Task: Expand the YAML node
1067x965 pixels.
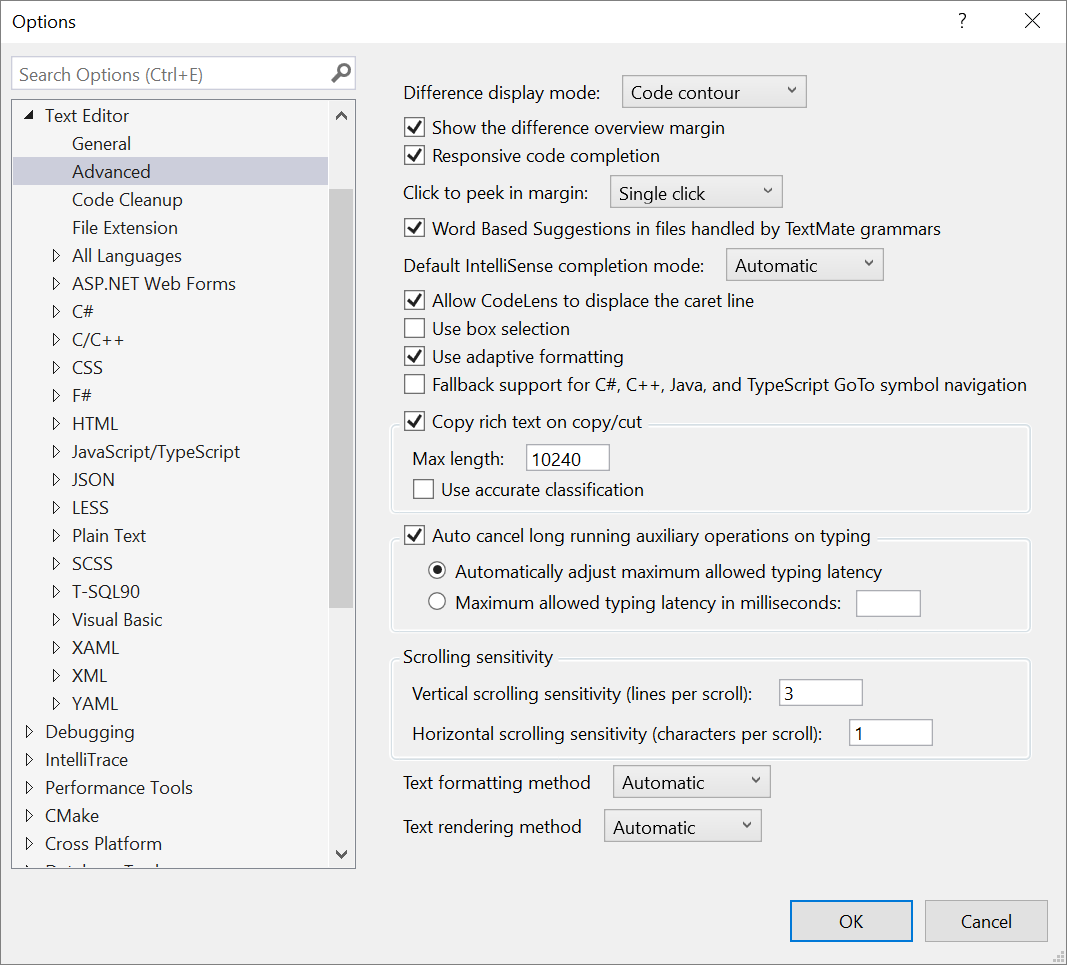Action: point(56,704)
